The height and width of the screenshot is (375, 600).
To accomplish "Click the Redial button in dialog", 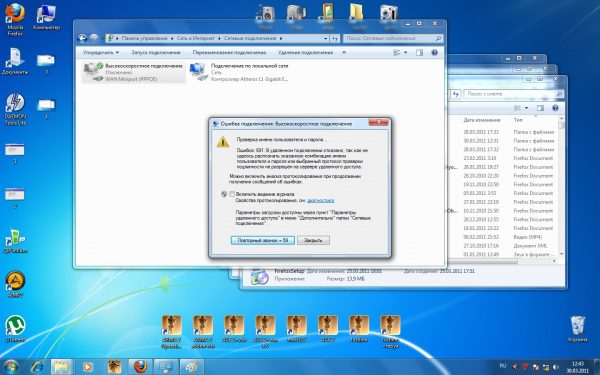I will [262, 240].
